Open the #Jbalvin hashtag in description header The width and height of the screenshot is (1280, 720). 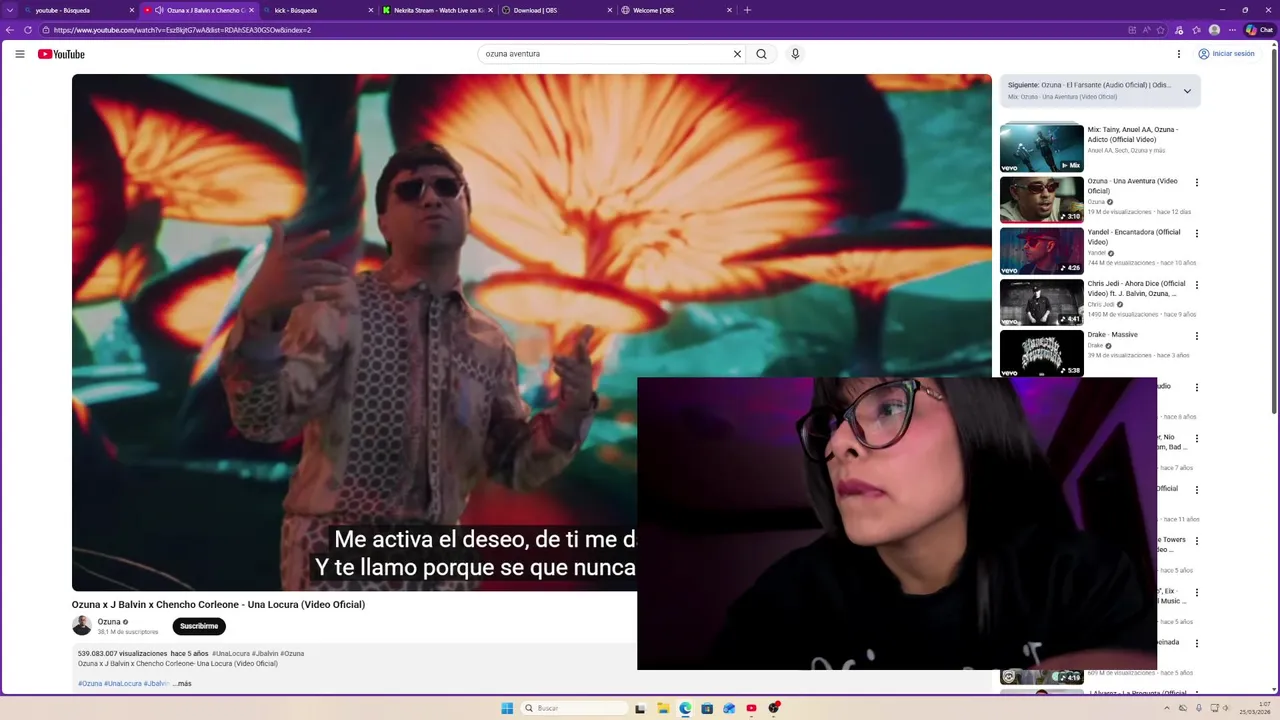pos(265,654)
